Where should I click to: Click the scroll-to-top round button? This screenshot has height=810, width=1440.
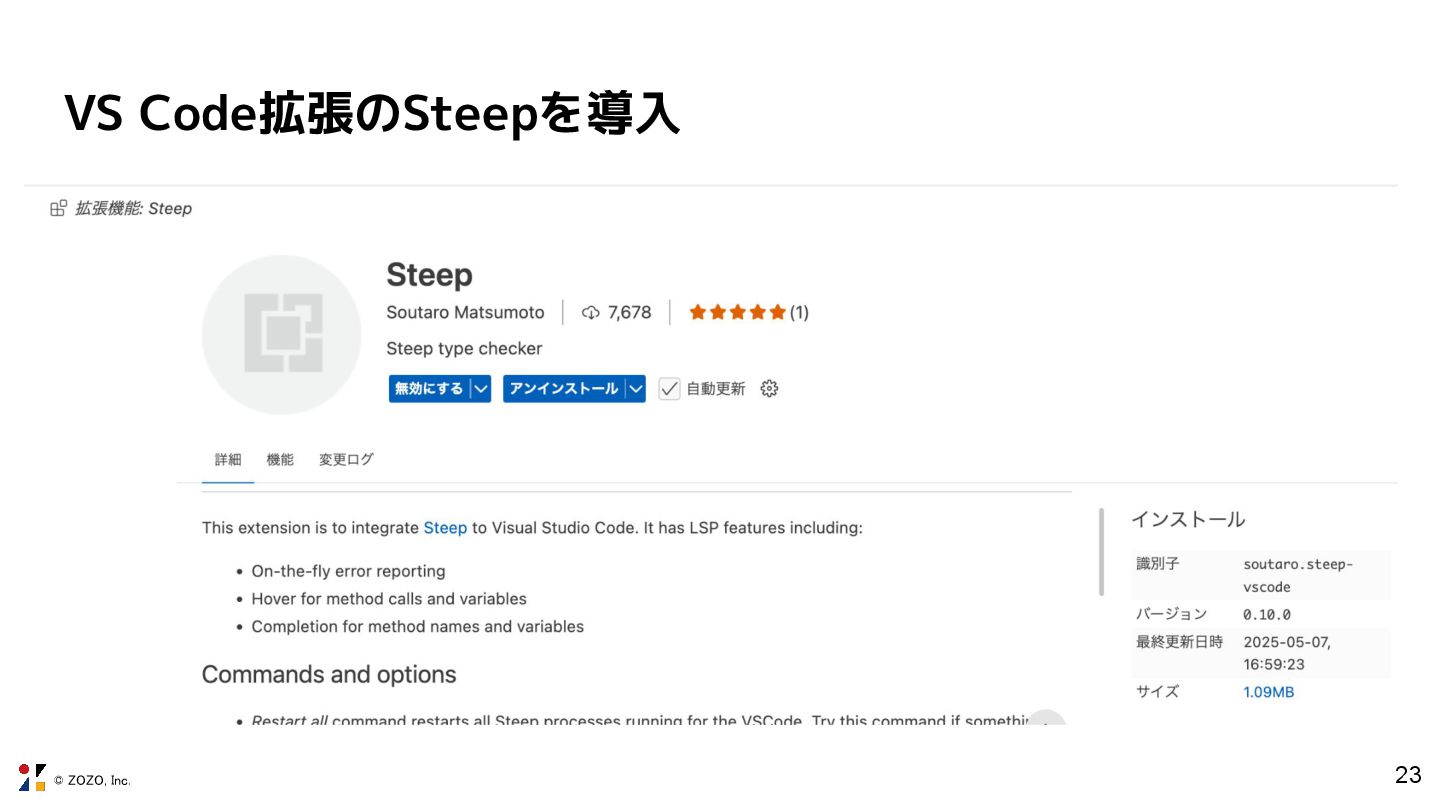(x=1046, y=720)
